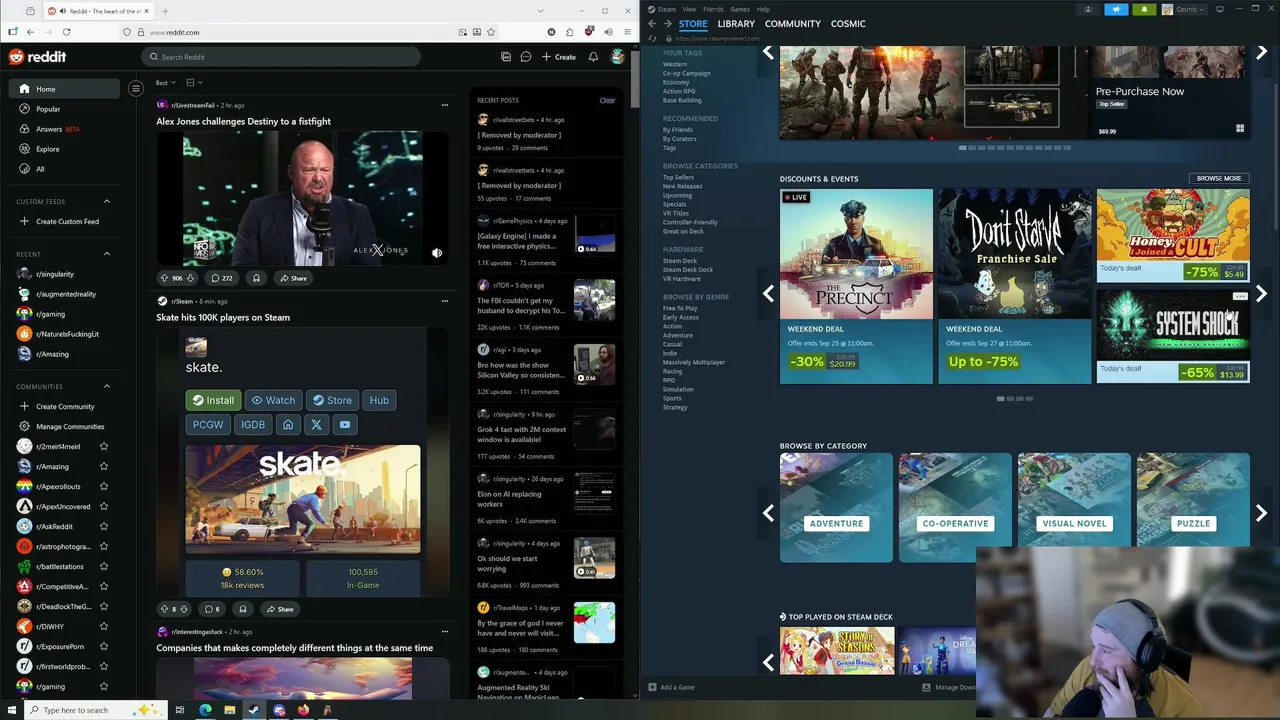This screenshot has height=720, width=1280.
Task: Bookmark this page with star icon
Action: point(491,32)
